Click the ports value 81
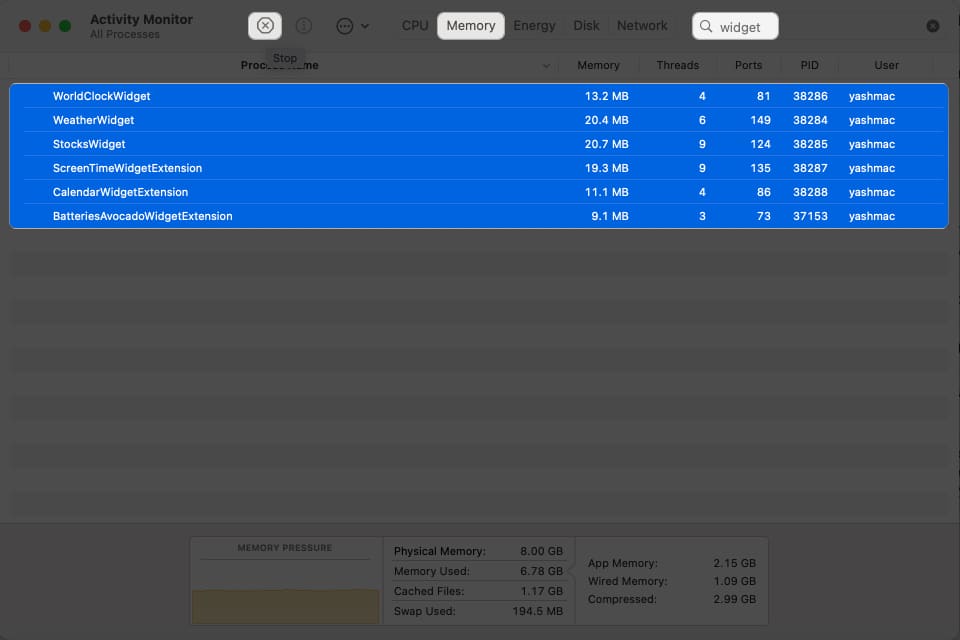This screenshot has width=960, height=640. point(763,96)
